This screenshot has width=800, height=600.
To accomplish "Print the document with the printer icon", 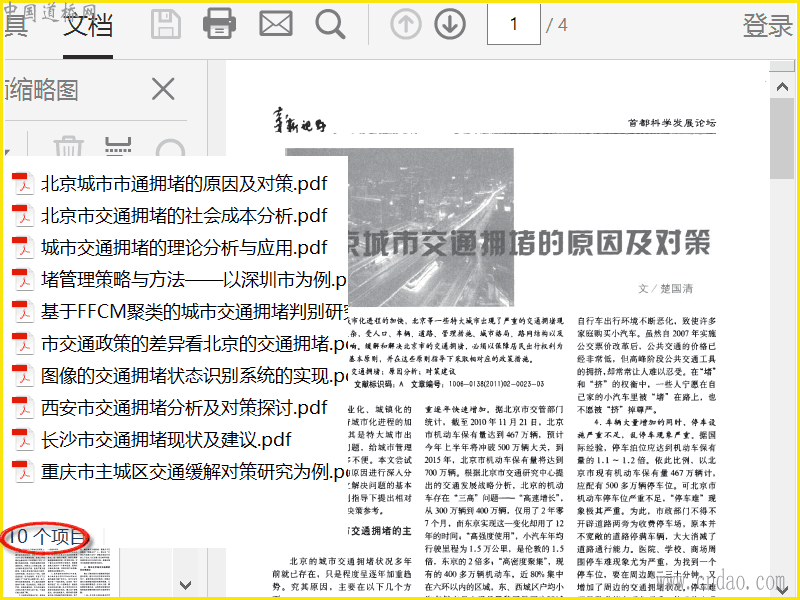I will [219, 24].
